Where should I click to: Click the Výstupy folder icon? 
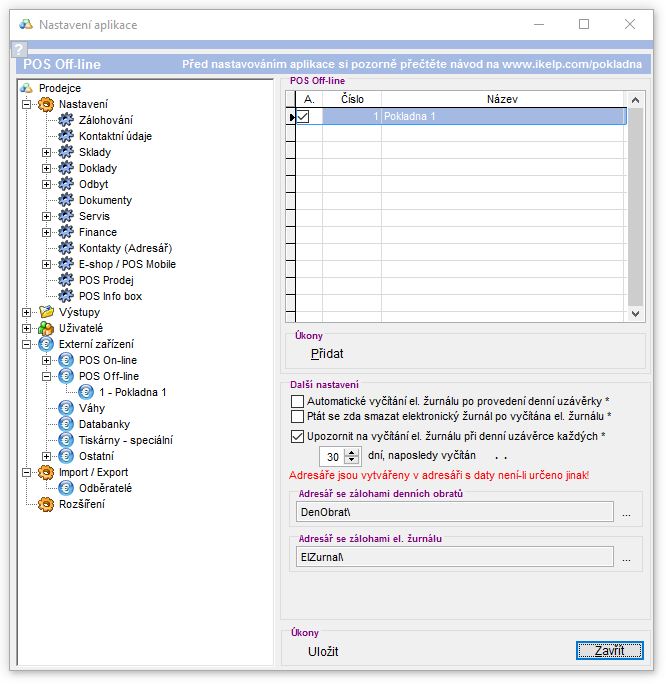(x=46, y=312)
